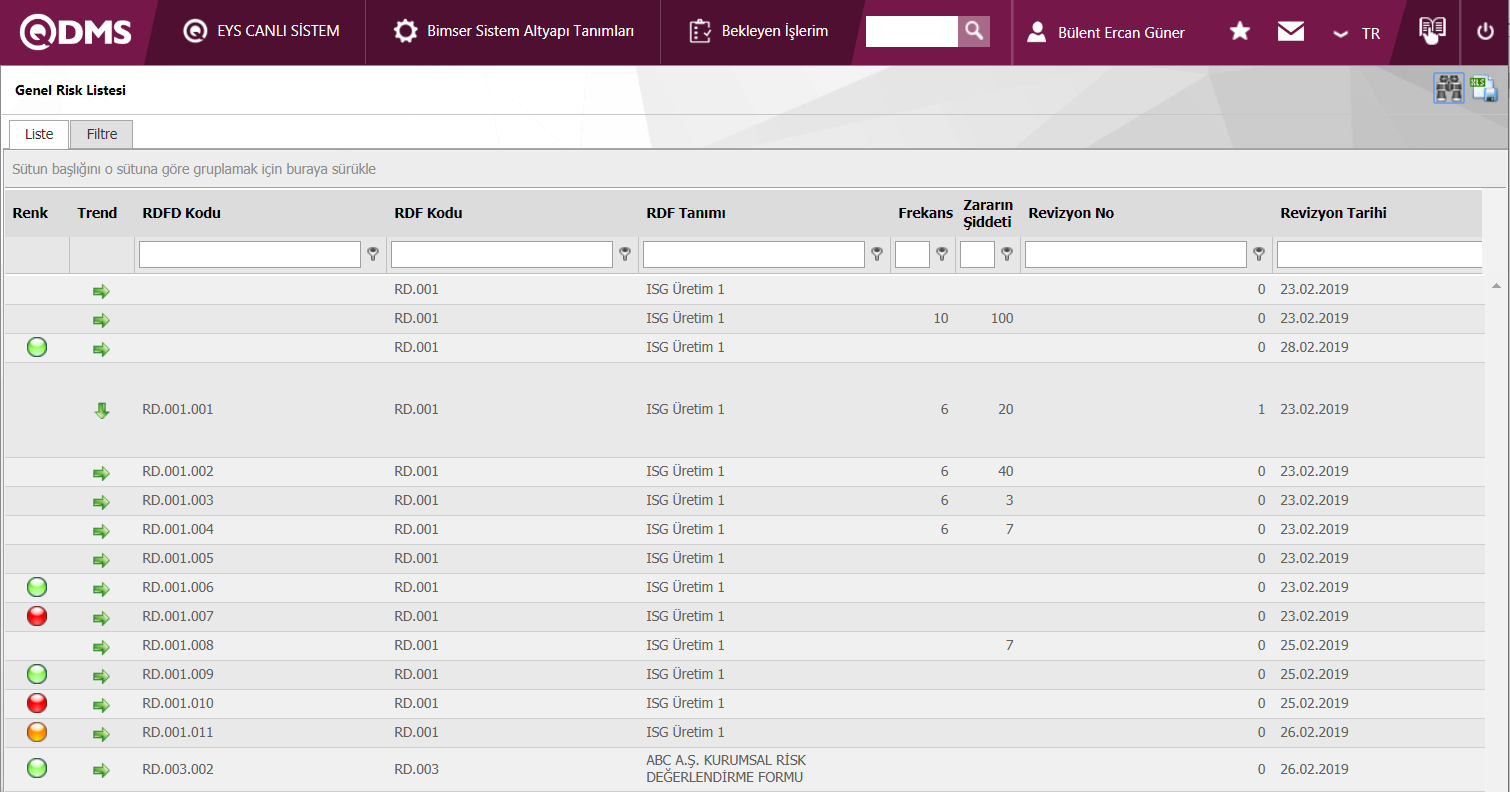This screenshot has height=792, width=1510.
Task: Expand the TR language selector
Action: (1357, 33)
